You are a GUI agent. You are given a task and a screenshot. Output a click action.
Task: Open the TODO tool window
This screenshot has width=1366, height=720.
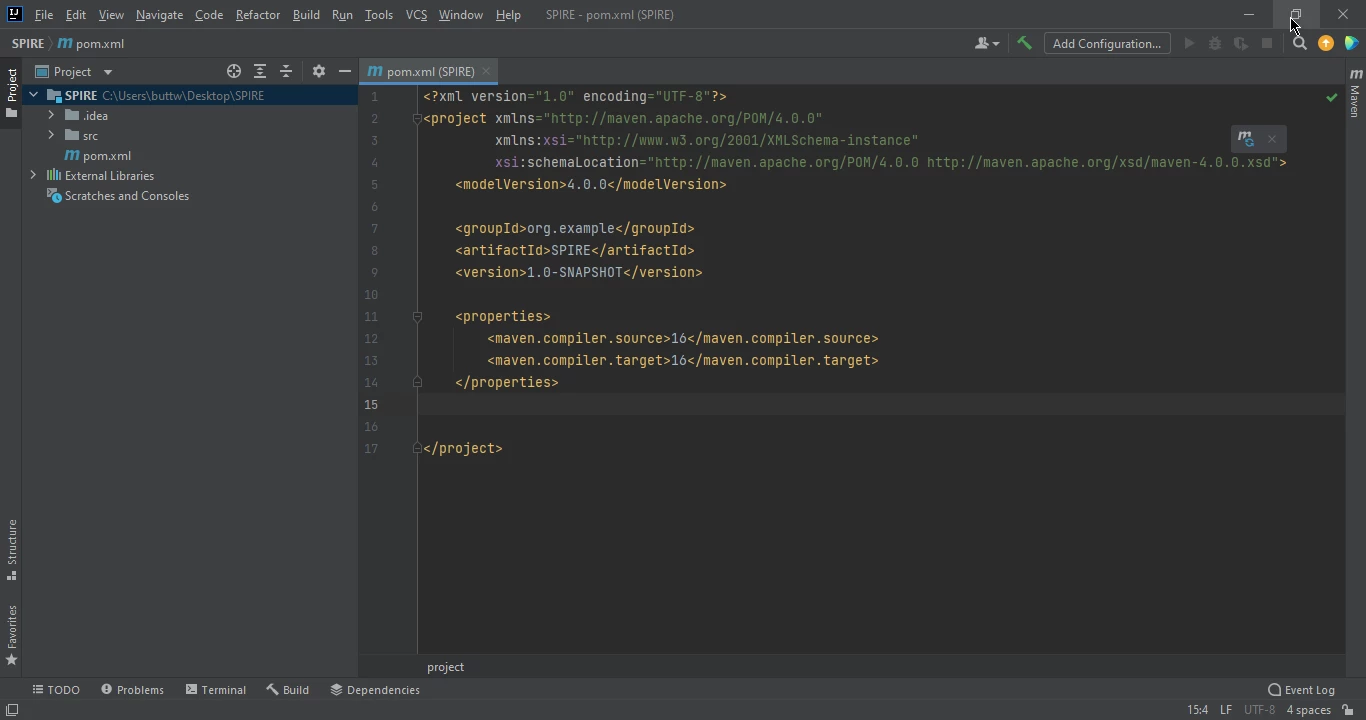(x=56, y=690)
